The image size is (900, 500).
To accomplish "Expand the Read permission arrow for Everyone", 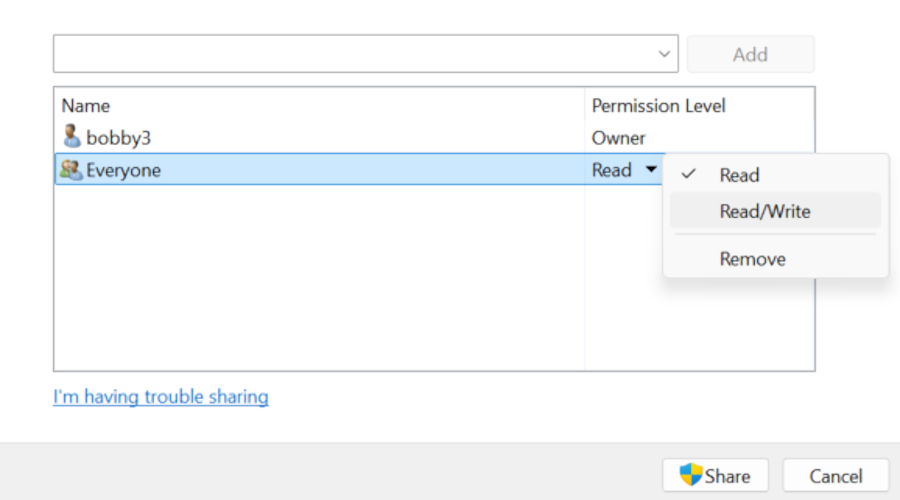I will pyautogui.click(x=651, y=169).
